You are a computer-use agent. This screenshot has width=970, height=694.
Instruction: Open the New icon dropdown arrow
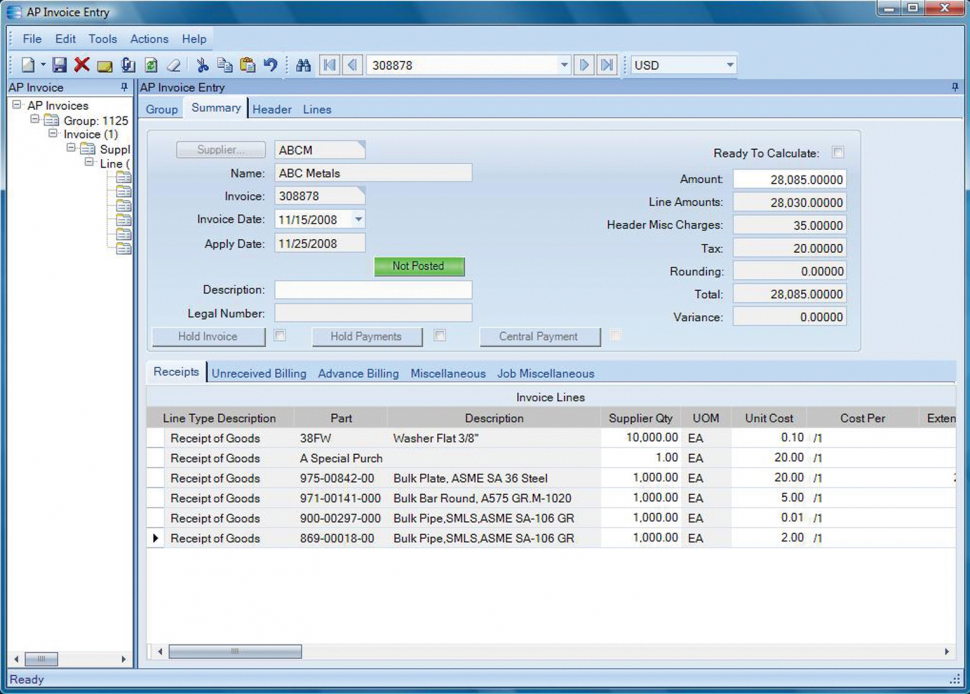(43, 64)
